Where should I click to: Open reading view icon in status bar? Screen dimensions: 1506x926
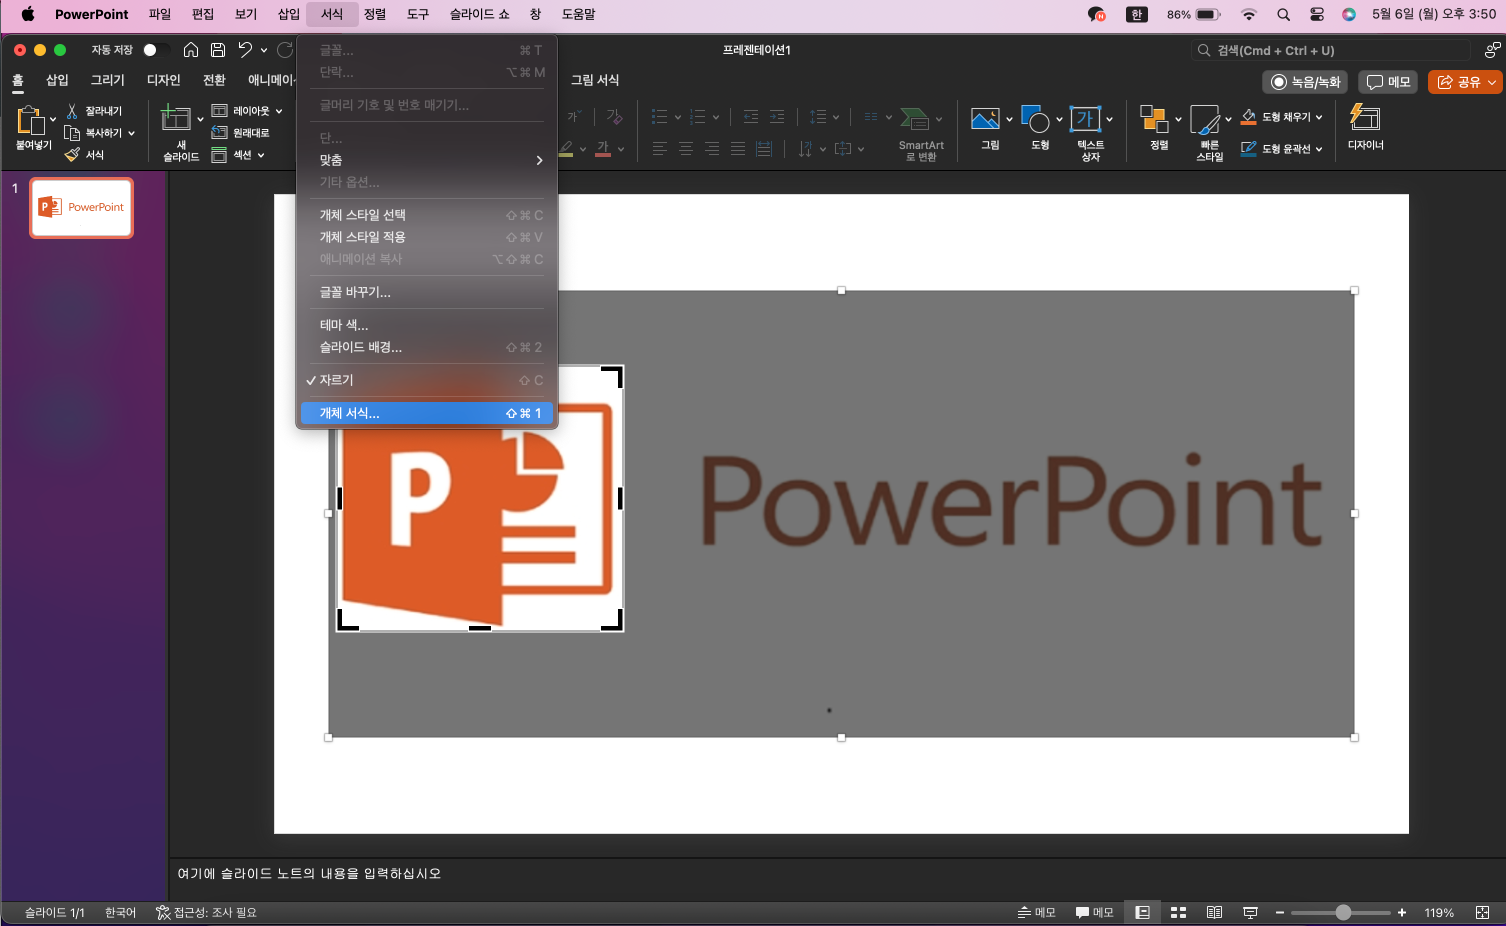pos(1214,912)
